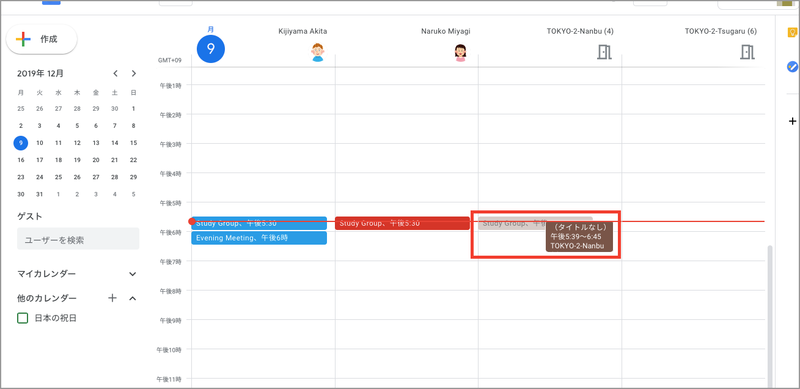Open blue Study Group 午後5:30 event

coord(259,223)
